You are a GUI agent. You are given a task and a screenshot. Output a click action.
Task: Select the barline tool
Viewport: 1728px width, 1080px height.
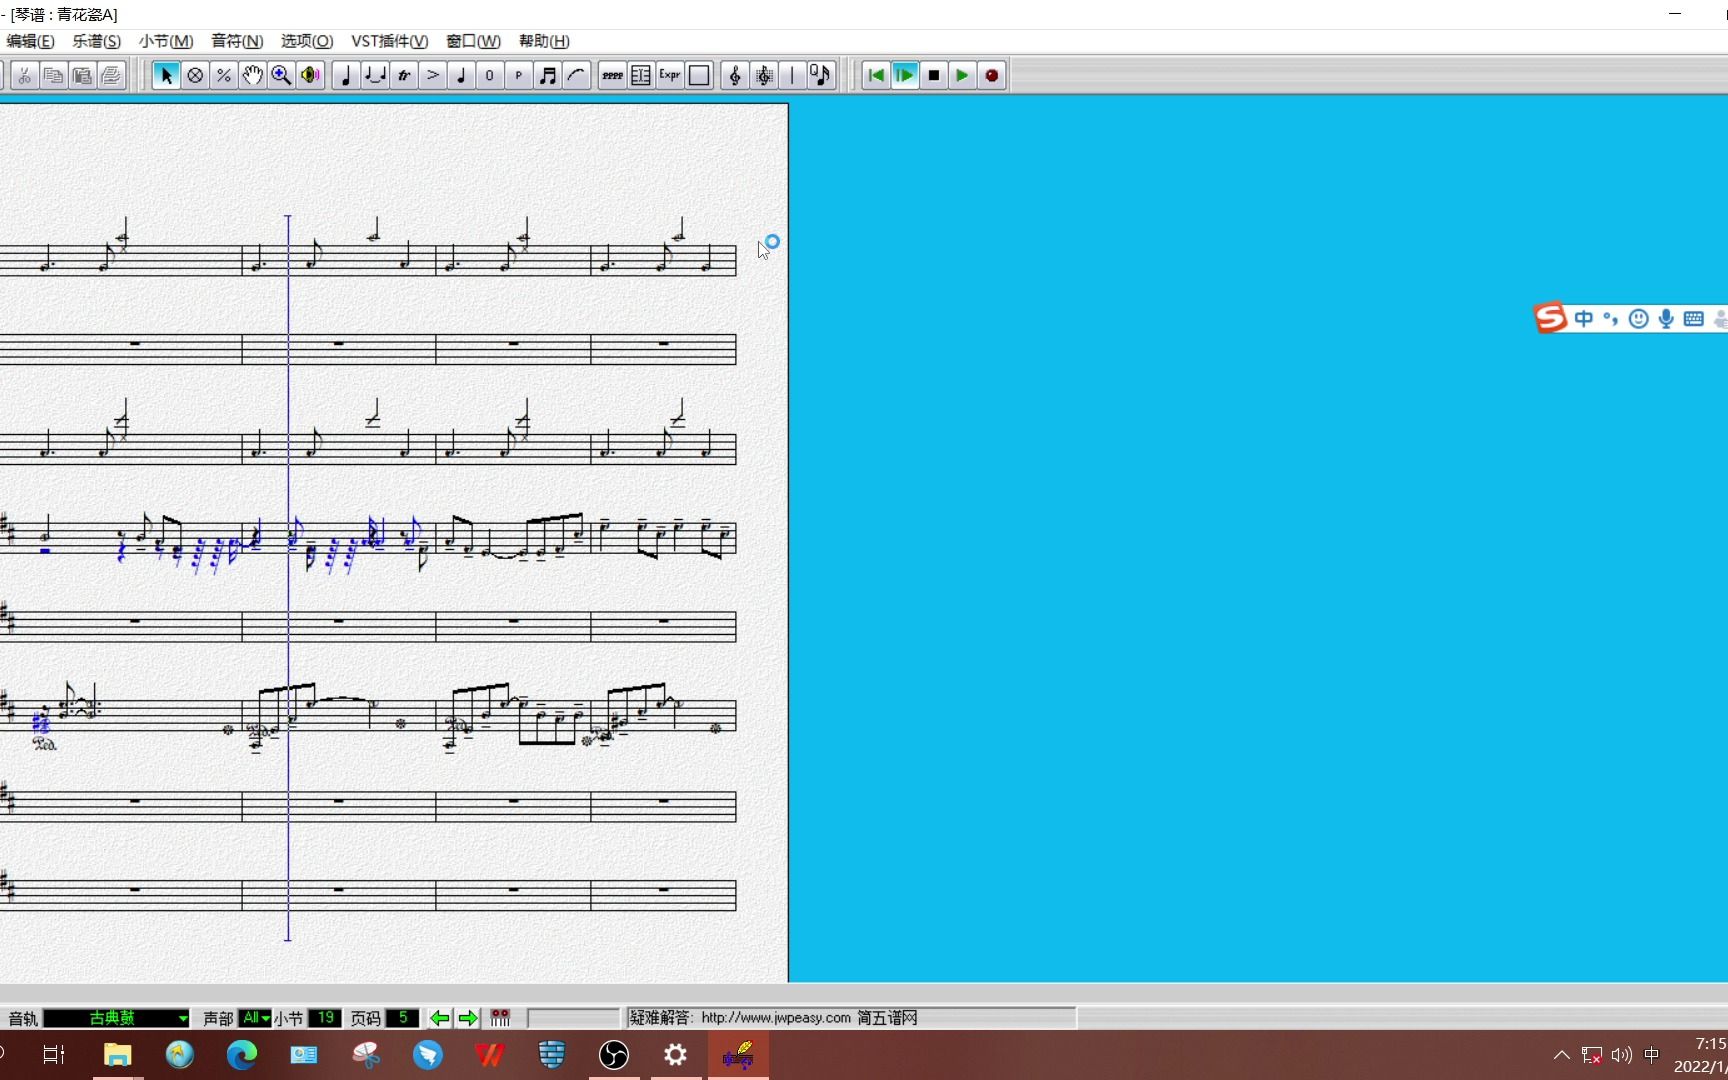792,75
